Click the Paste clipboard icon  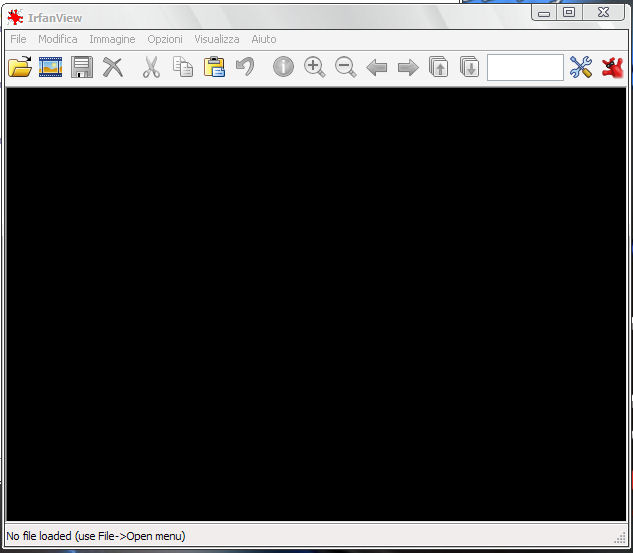click(x=214, y=67)
